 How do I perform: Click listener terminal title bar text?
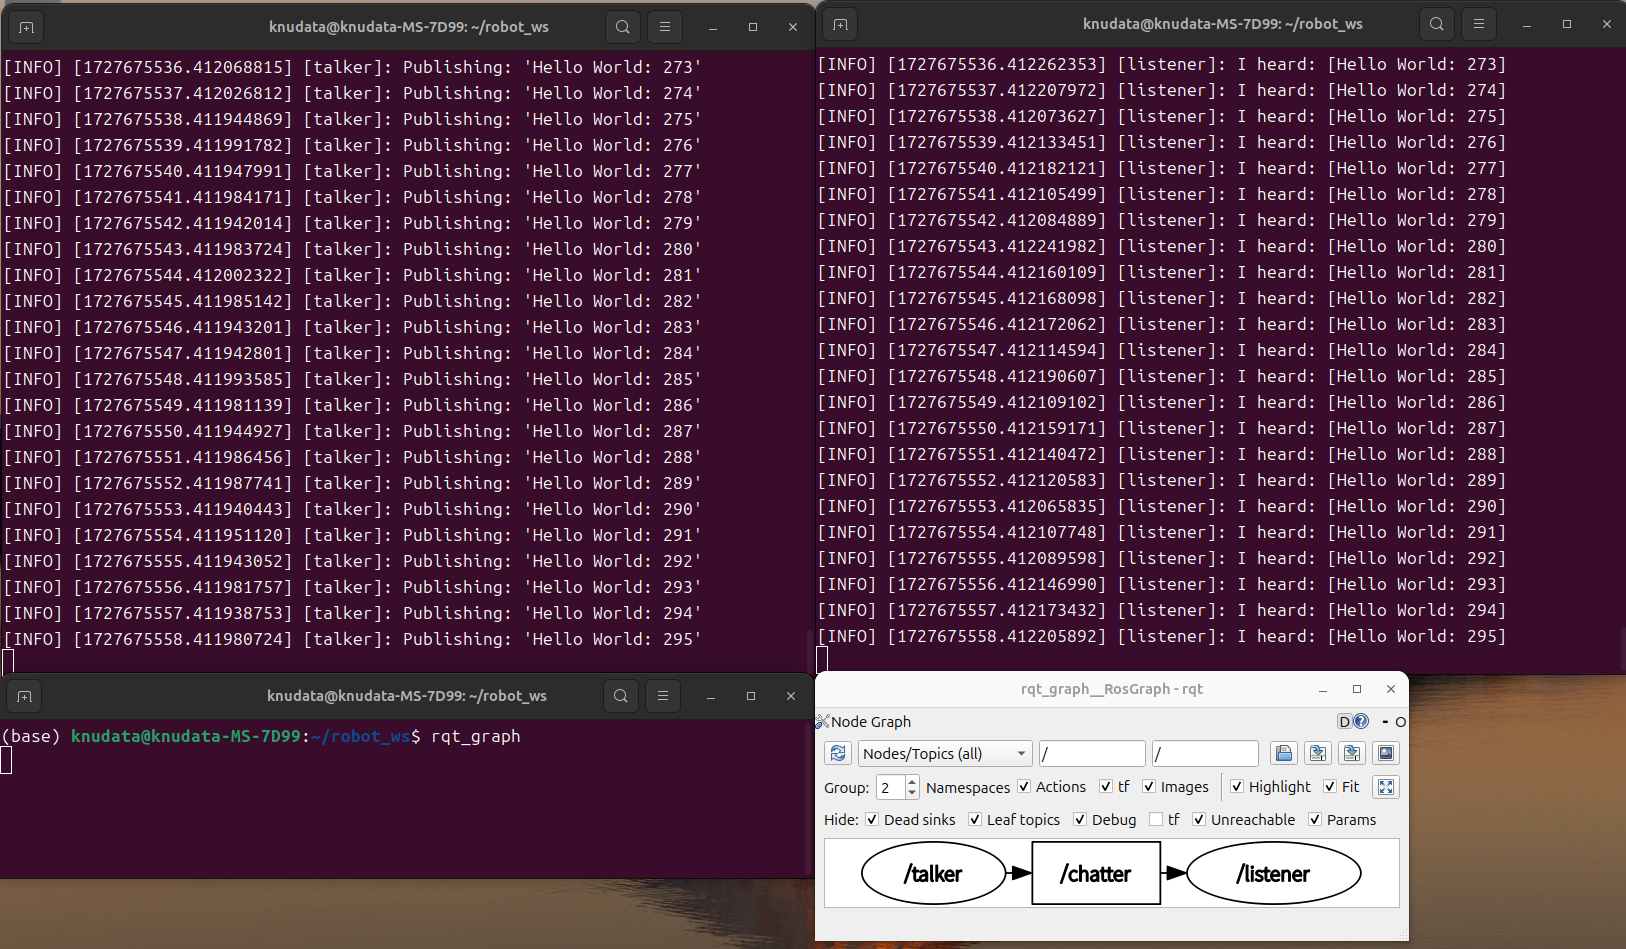[1223, 24]
